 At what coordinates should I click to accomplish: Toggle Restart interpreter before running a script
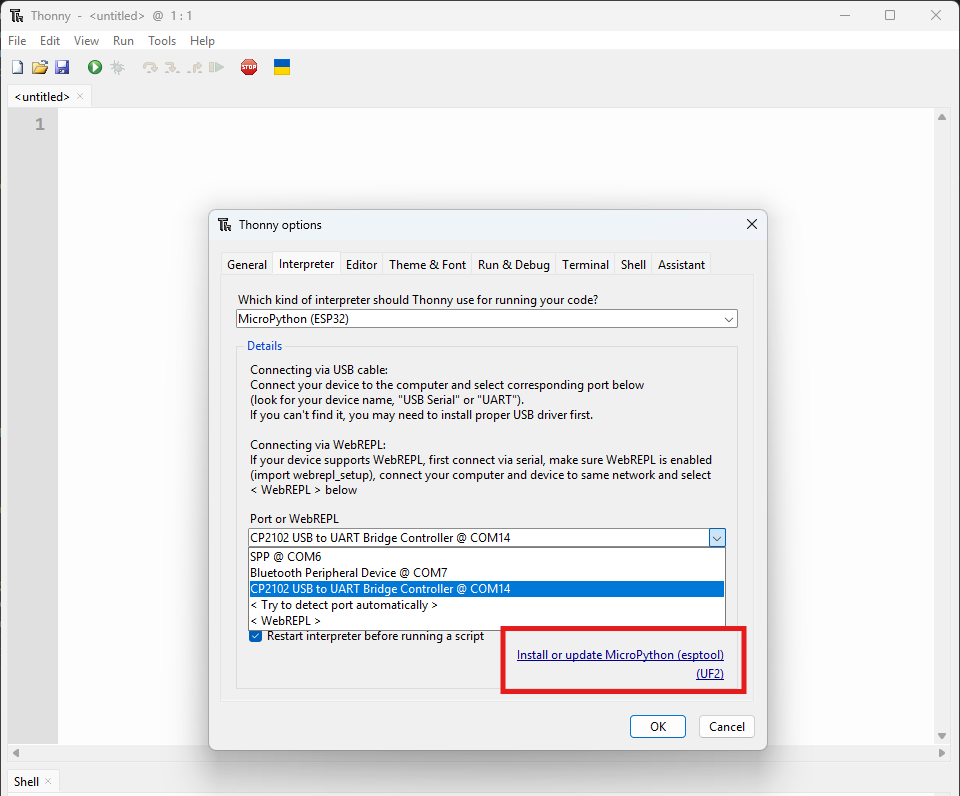click(255, 636)
